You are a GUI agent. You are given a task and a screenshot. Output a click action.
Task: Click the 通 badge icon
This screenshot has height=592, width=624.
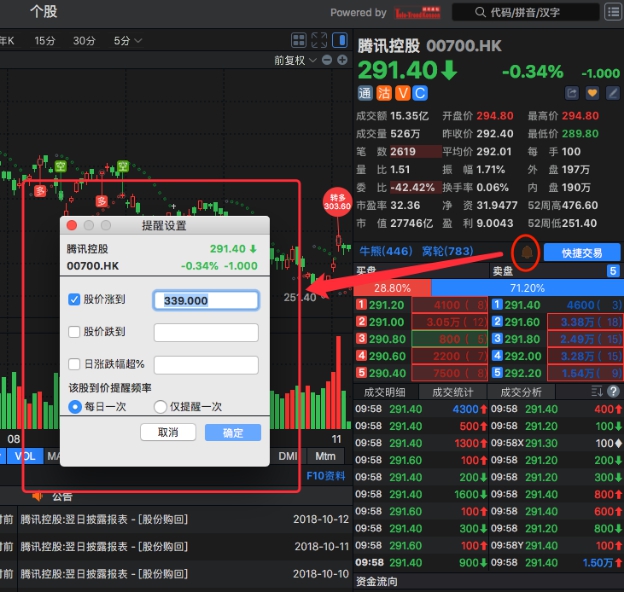365,93
